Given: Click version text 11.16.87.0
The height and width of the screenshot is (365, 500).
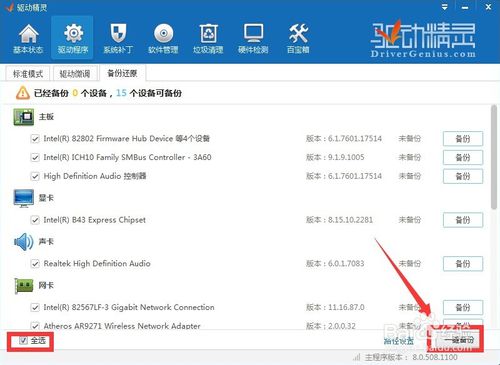Looking at the screenshot, I should 346,307.
